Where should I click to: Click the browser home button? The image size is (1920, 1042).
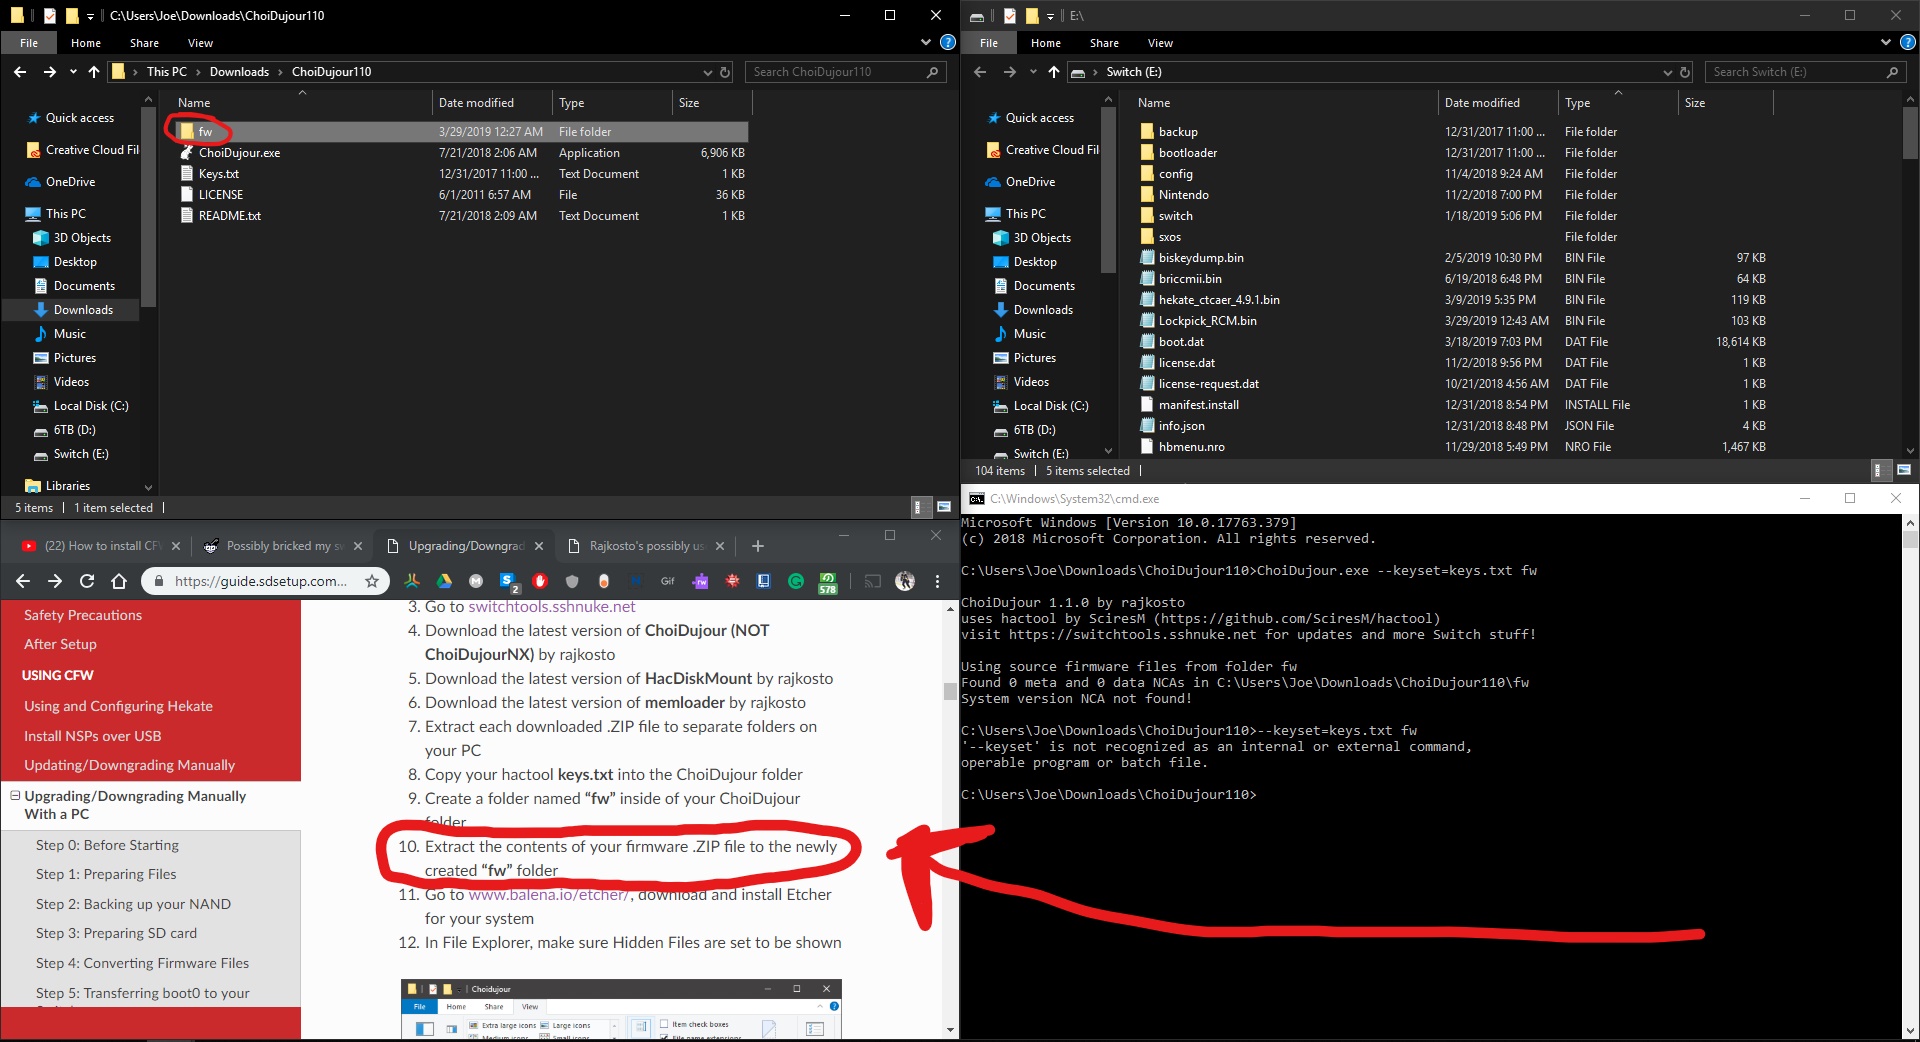pyautogui.click(x=119, y=581)
